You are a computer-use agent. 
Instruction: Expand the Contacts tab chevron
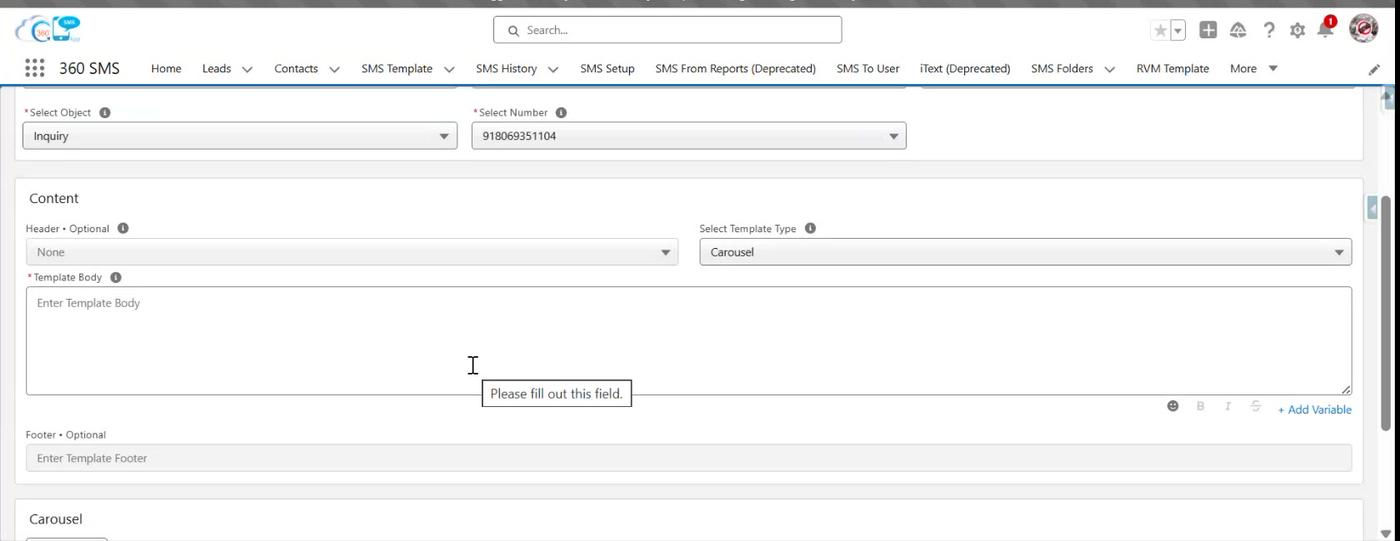point(334,69)
